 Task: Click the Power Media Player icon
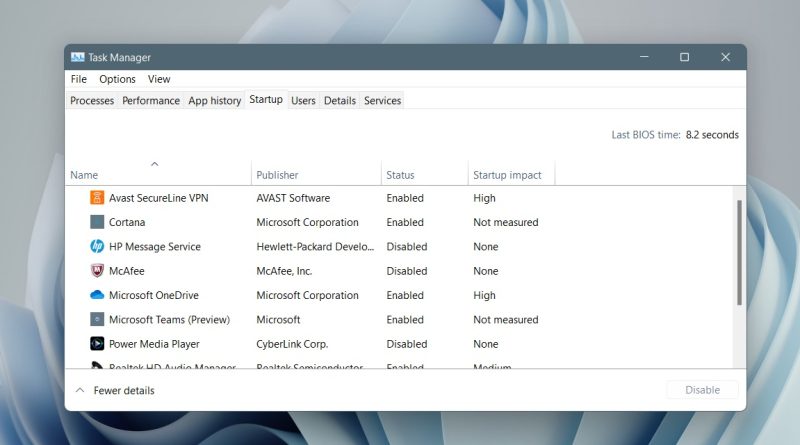(97, 343)
